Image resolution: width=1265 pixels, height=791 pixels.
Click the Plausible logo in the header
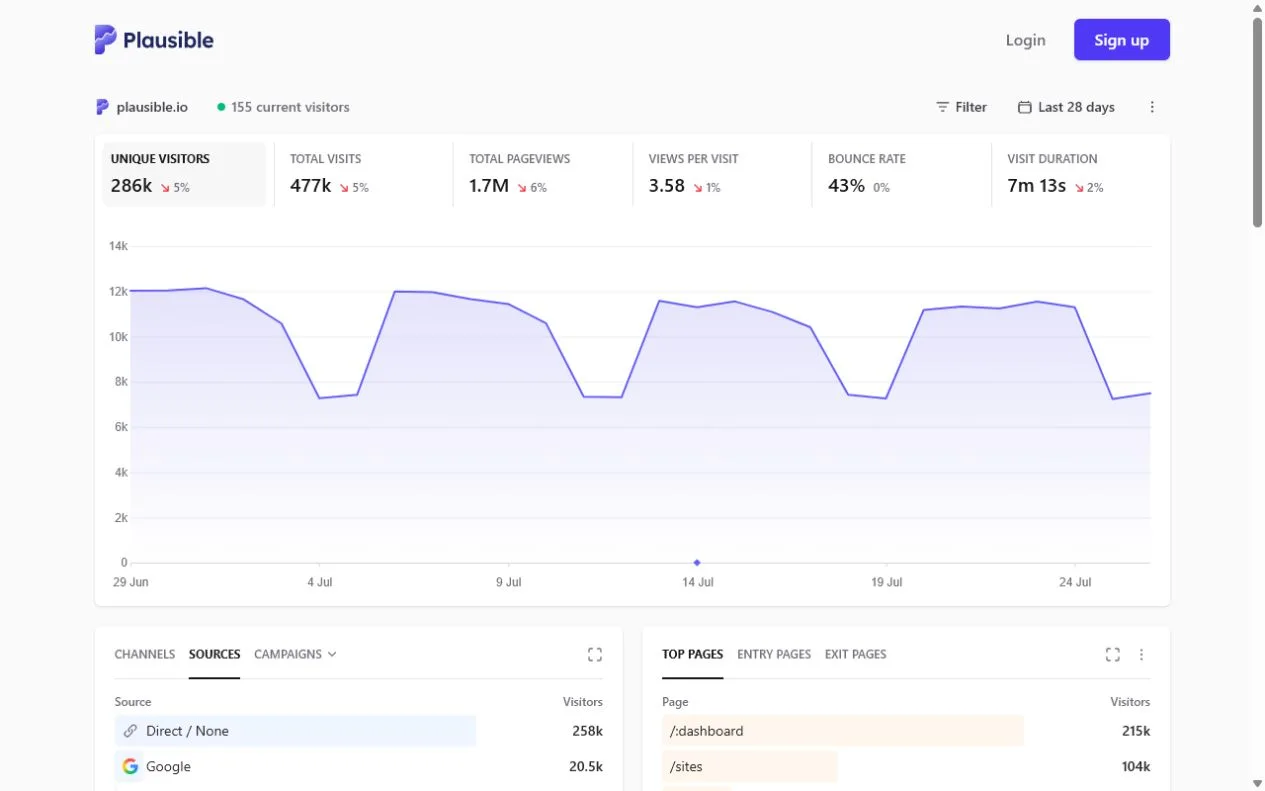154,40
